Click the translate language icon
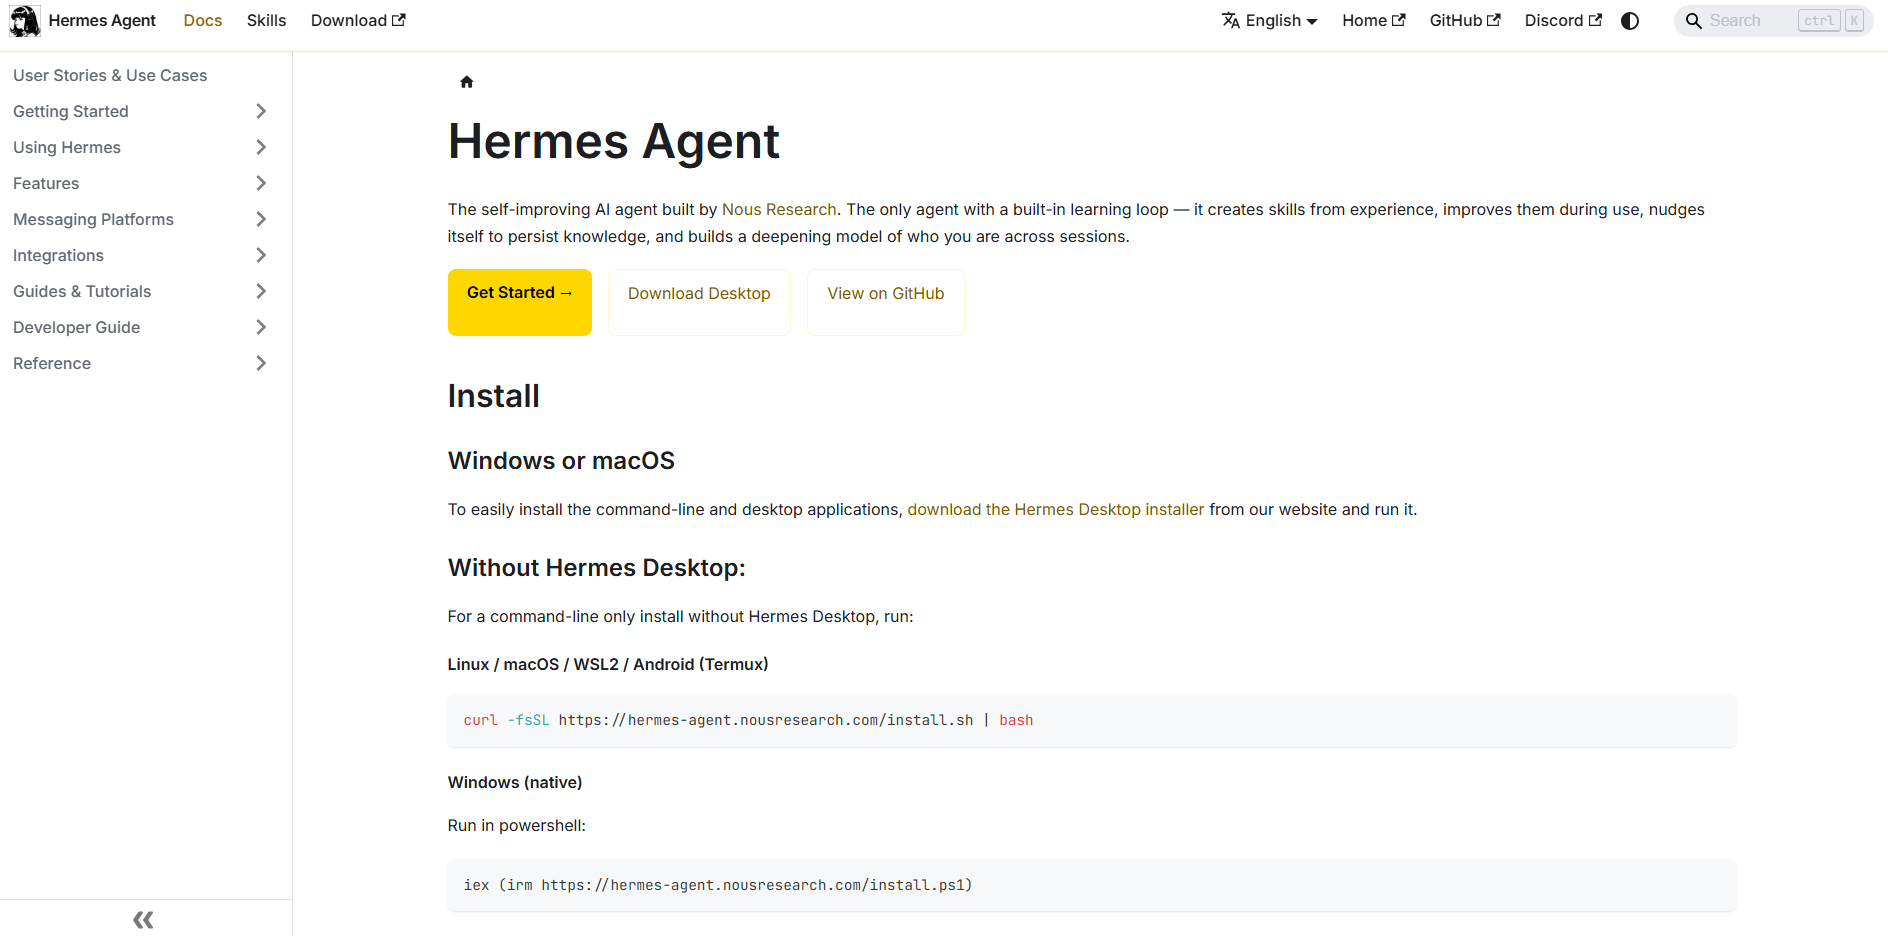The height and width of the screenshot is (936, 1888). 1230,20
